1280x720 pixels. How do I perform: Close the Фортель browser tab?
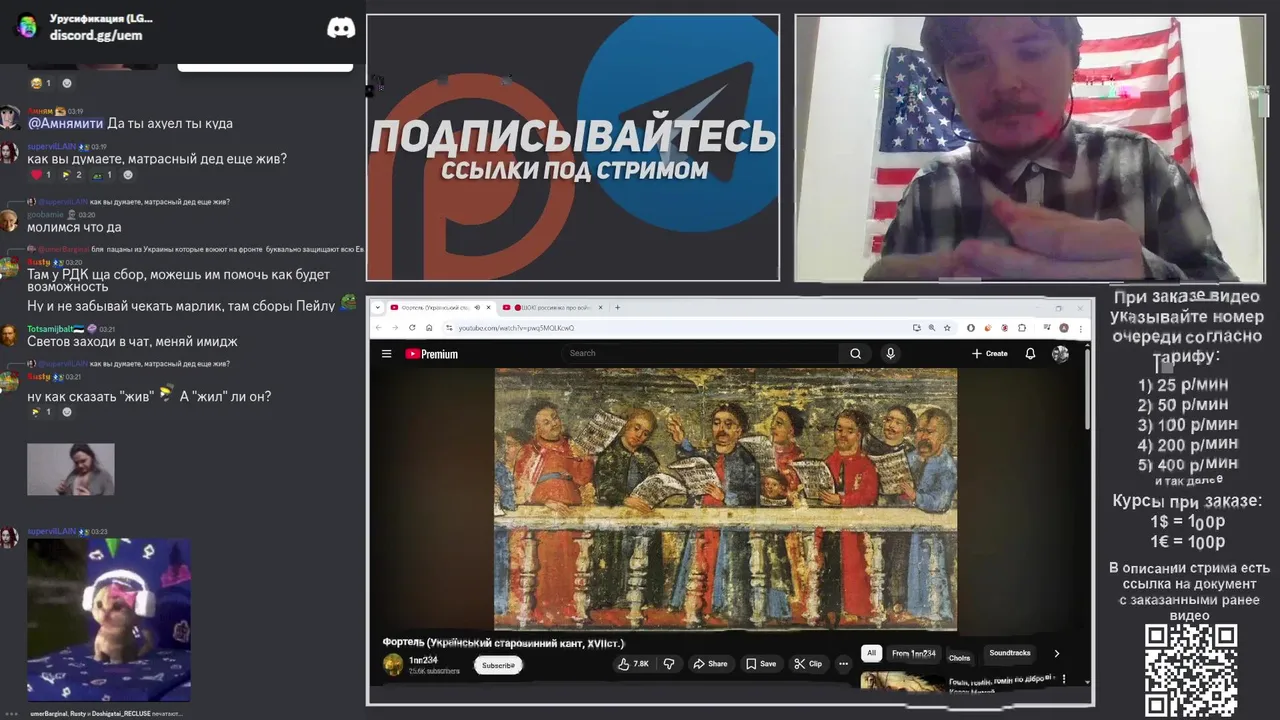[488, 307]
